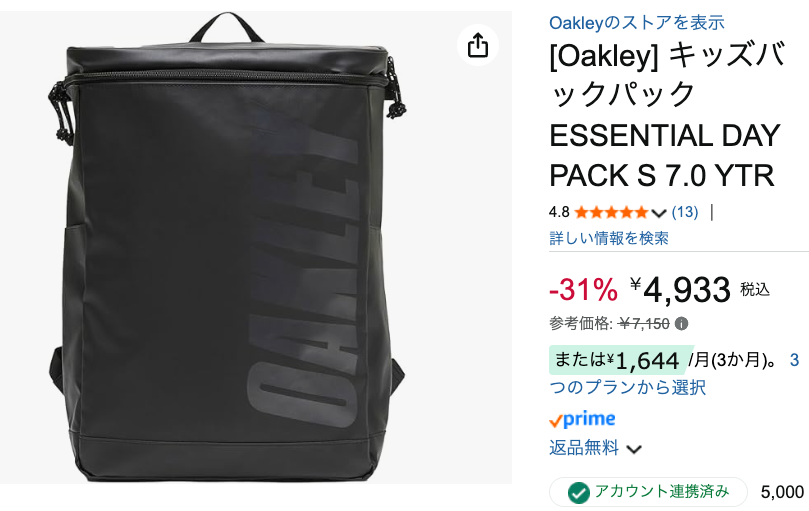Click the red -31% discount label
809x511 pixels.
click(583, 289)
